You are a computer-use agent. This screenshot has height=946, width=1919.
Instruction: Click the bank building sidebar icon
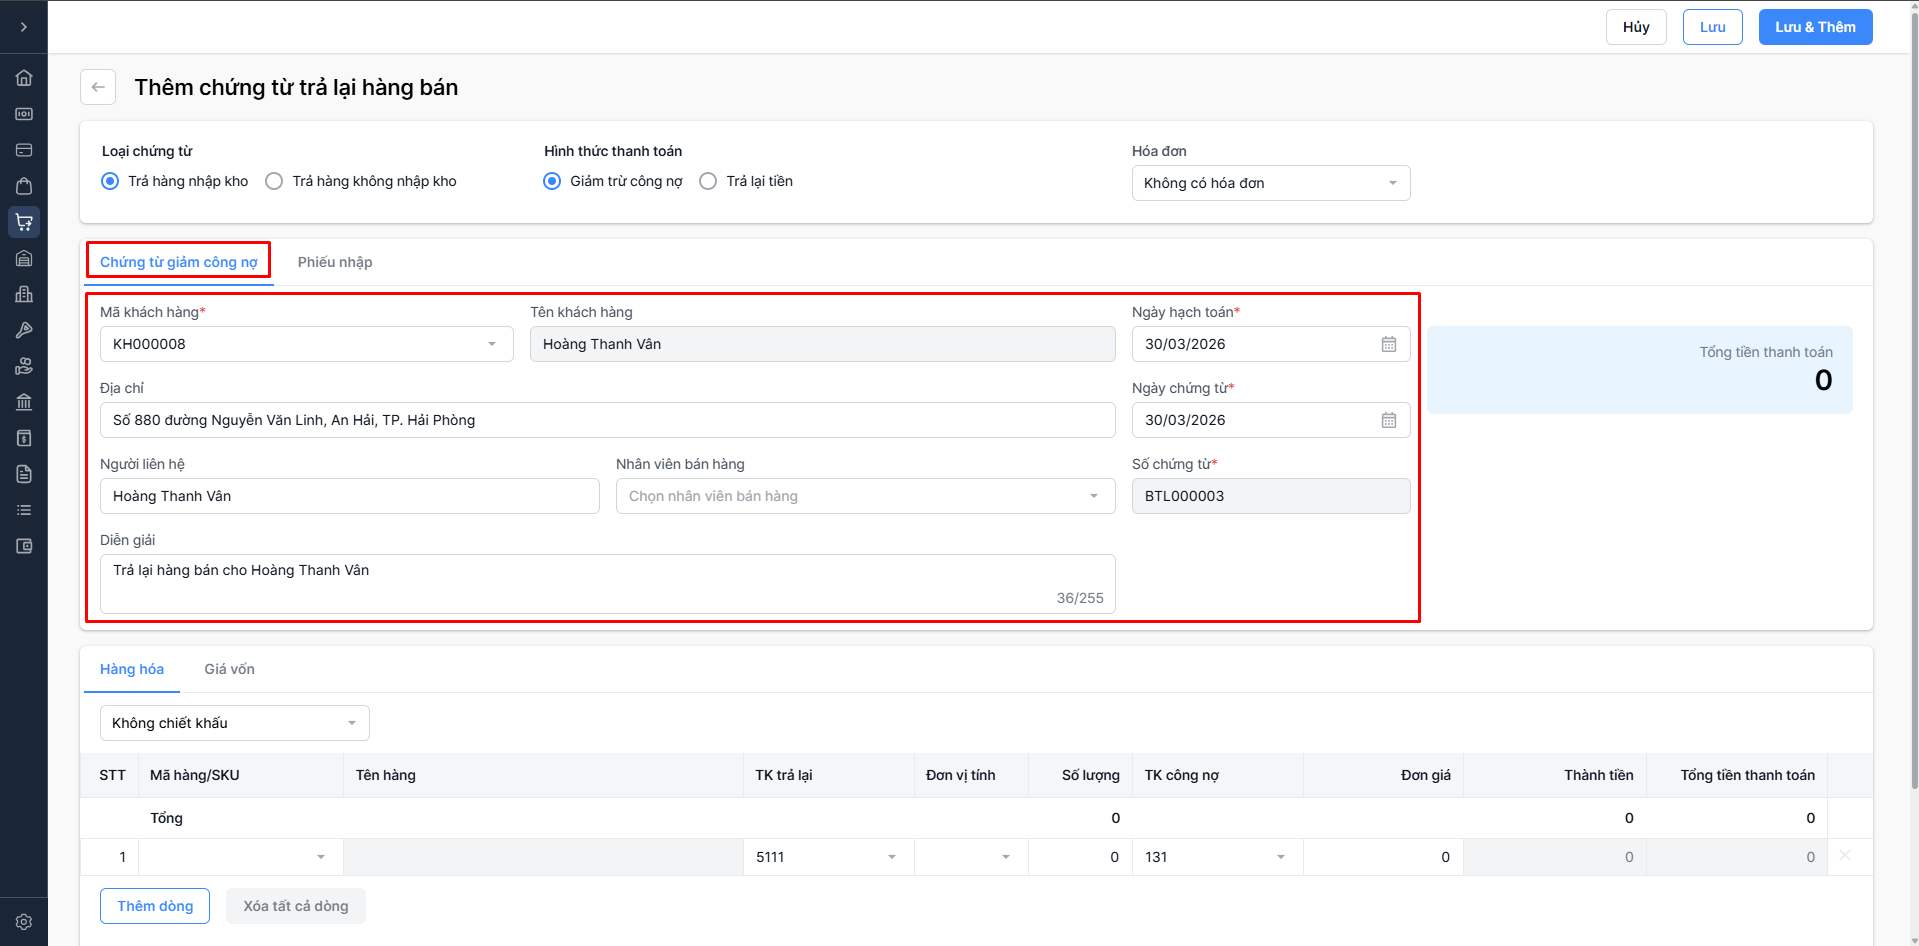tap(24, 402)
